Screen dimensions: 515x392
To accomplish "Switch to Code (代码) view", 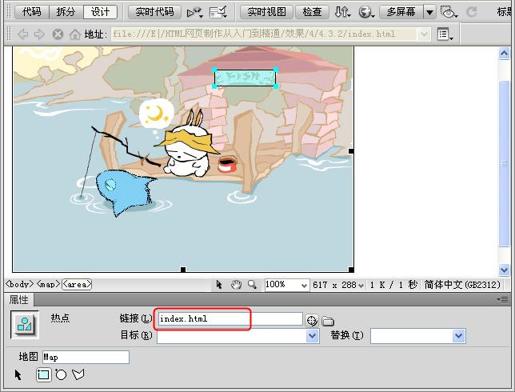I will point(32,12).
